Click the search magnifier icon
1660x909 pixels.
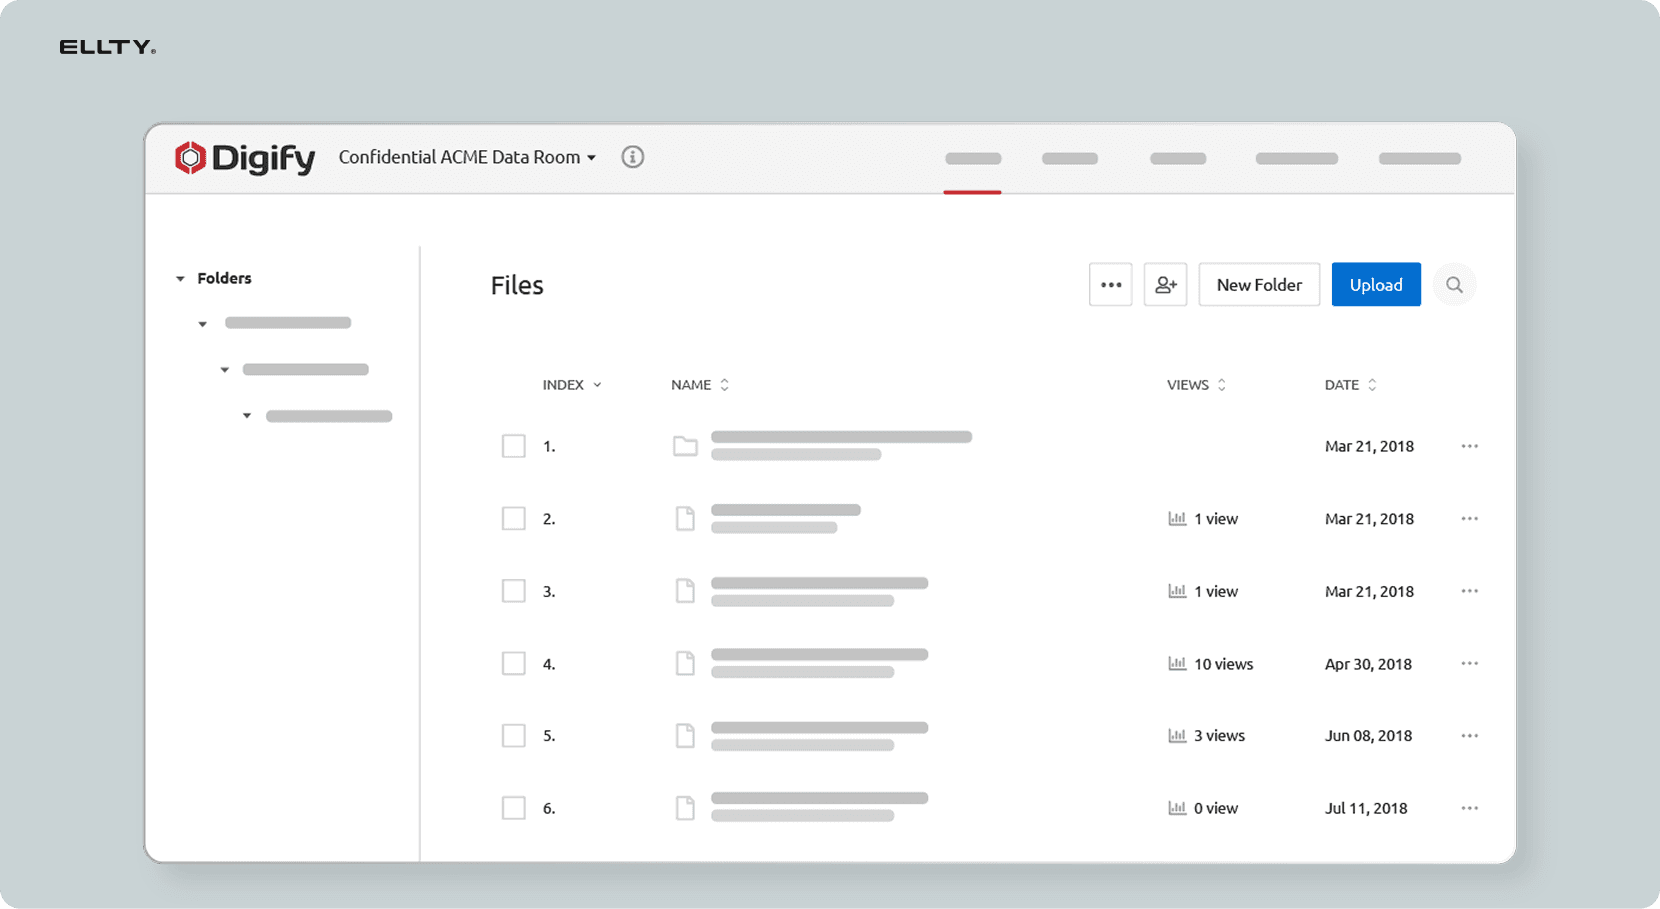(1454, 285)
